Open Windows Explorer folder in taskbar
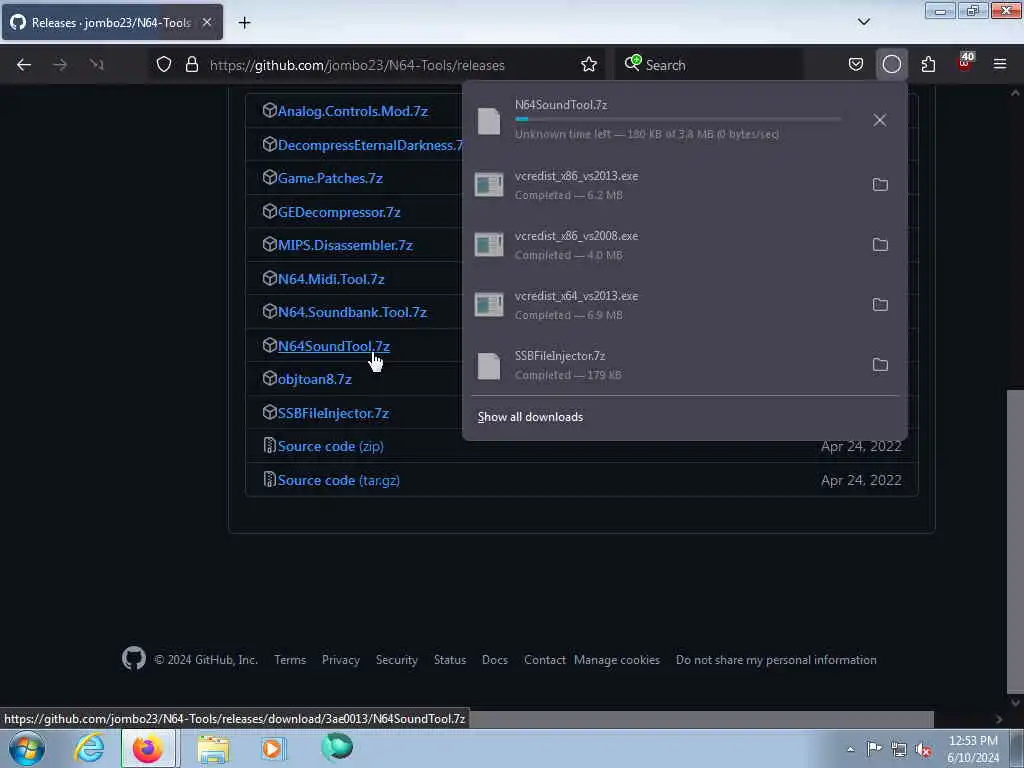The width and height of the screenshot is (1024, 768). coord(213,749)
